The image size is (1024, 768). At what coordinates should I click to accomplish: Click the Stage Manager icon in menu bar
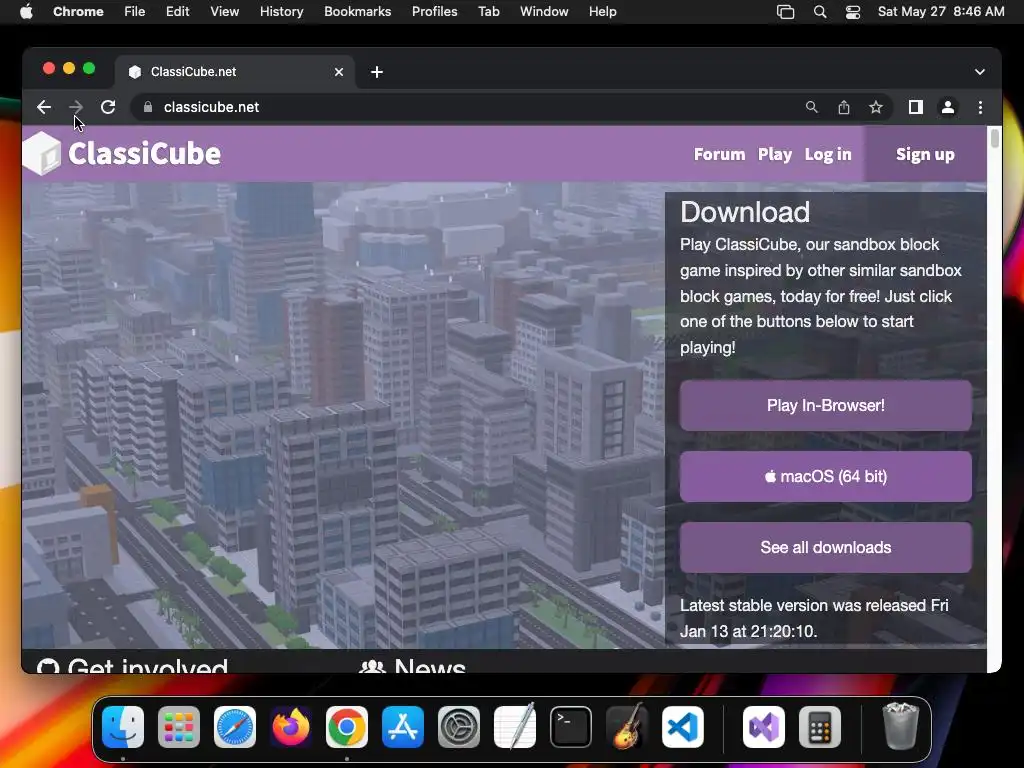pyautogui.click(x=785, y=12)
